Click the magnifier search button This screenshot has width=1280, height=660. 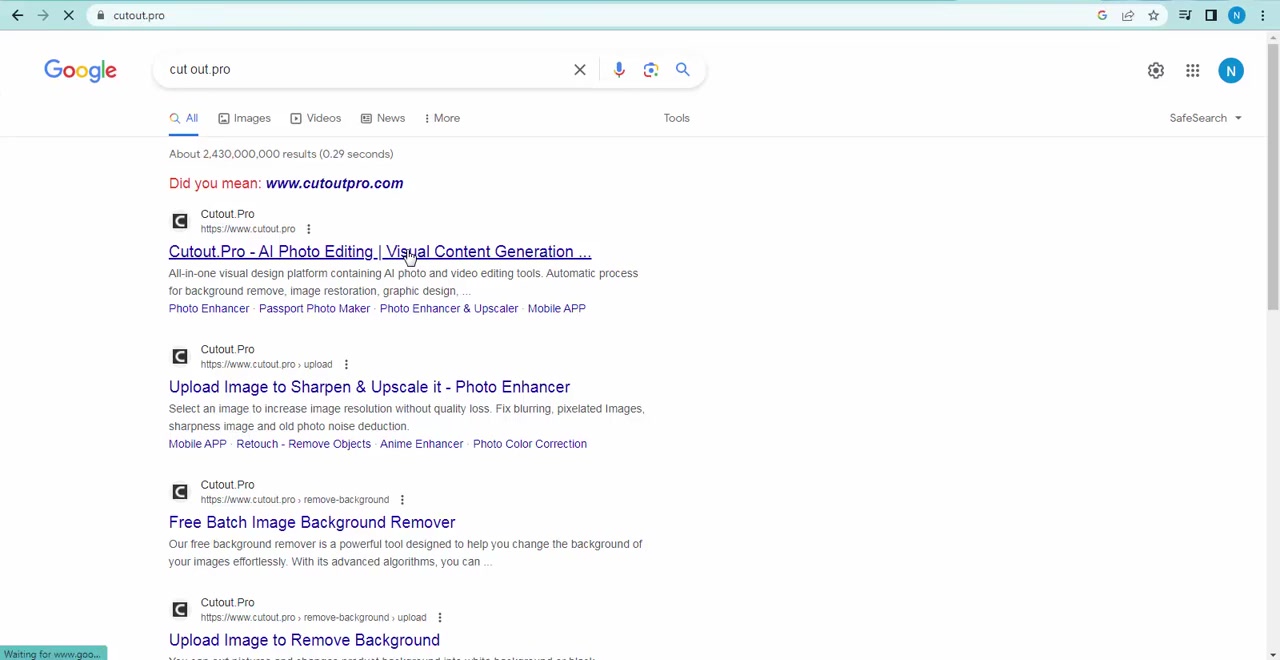coord(682,69)
